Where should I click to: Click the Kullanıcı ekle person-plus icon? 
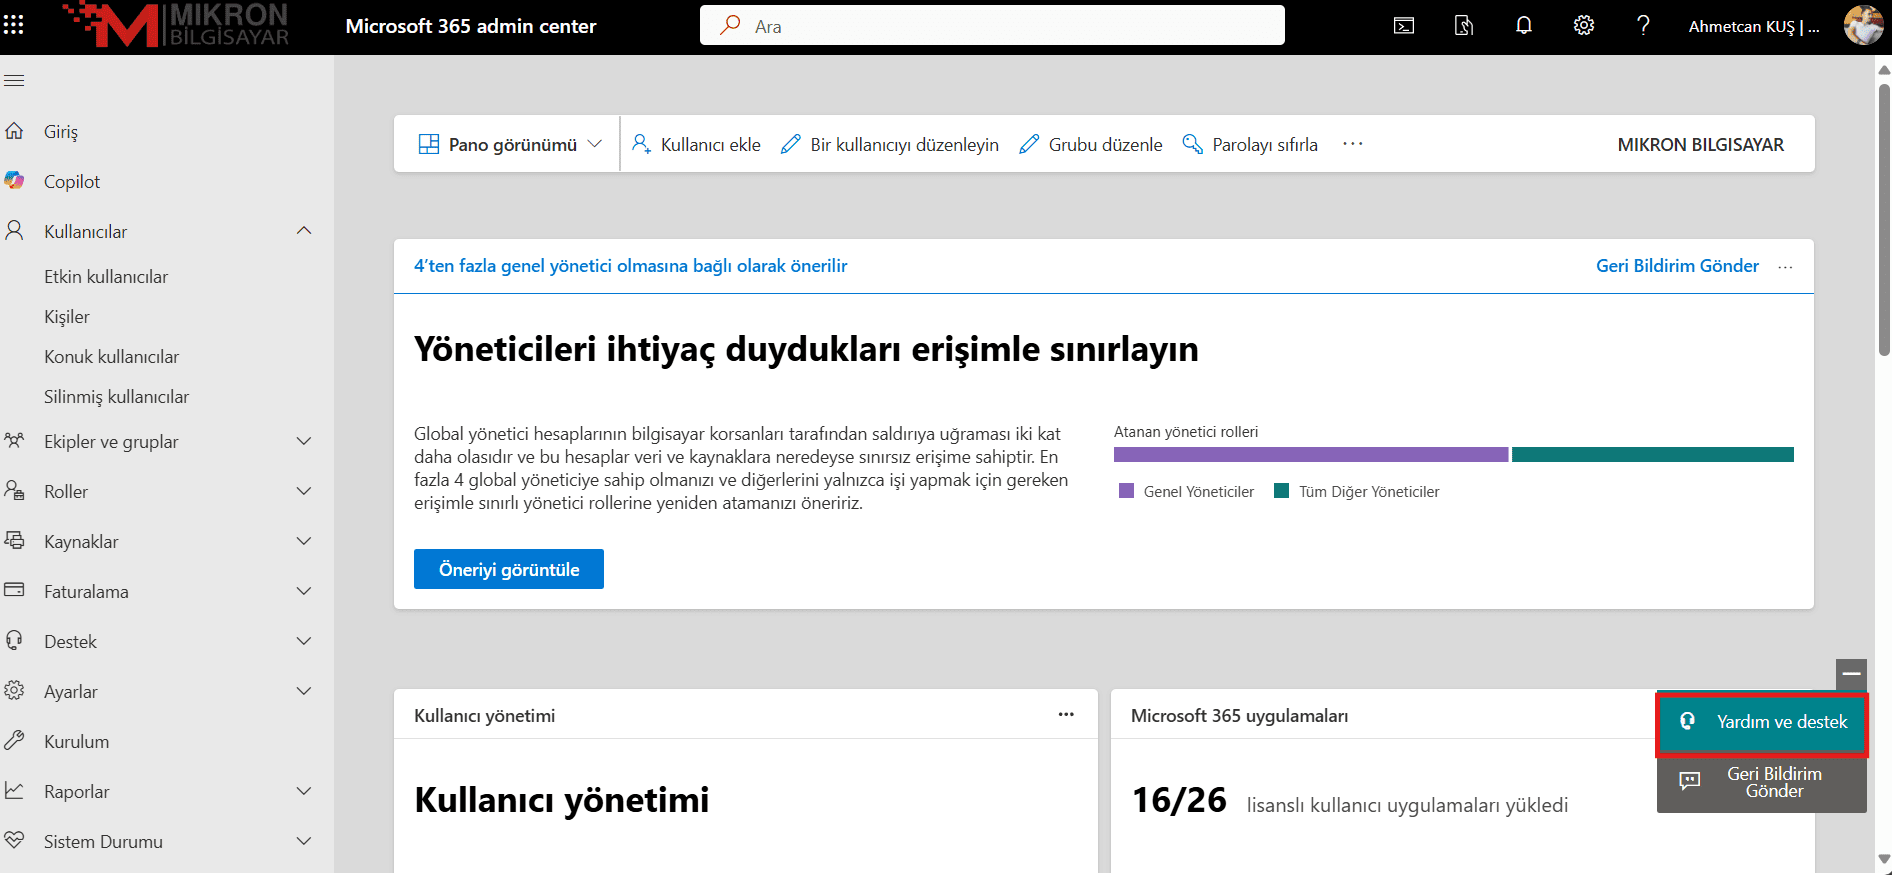(641, 144)
